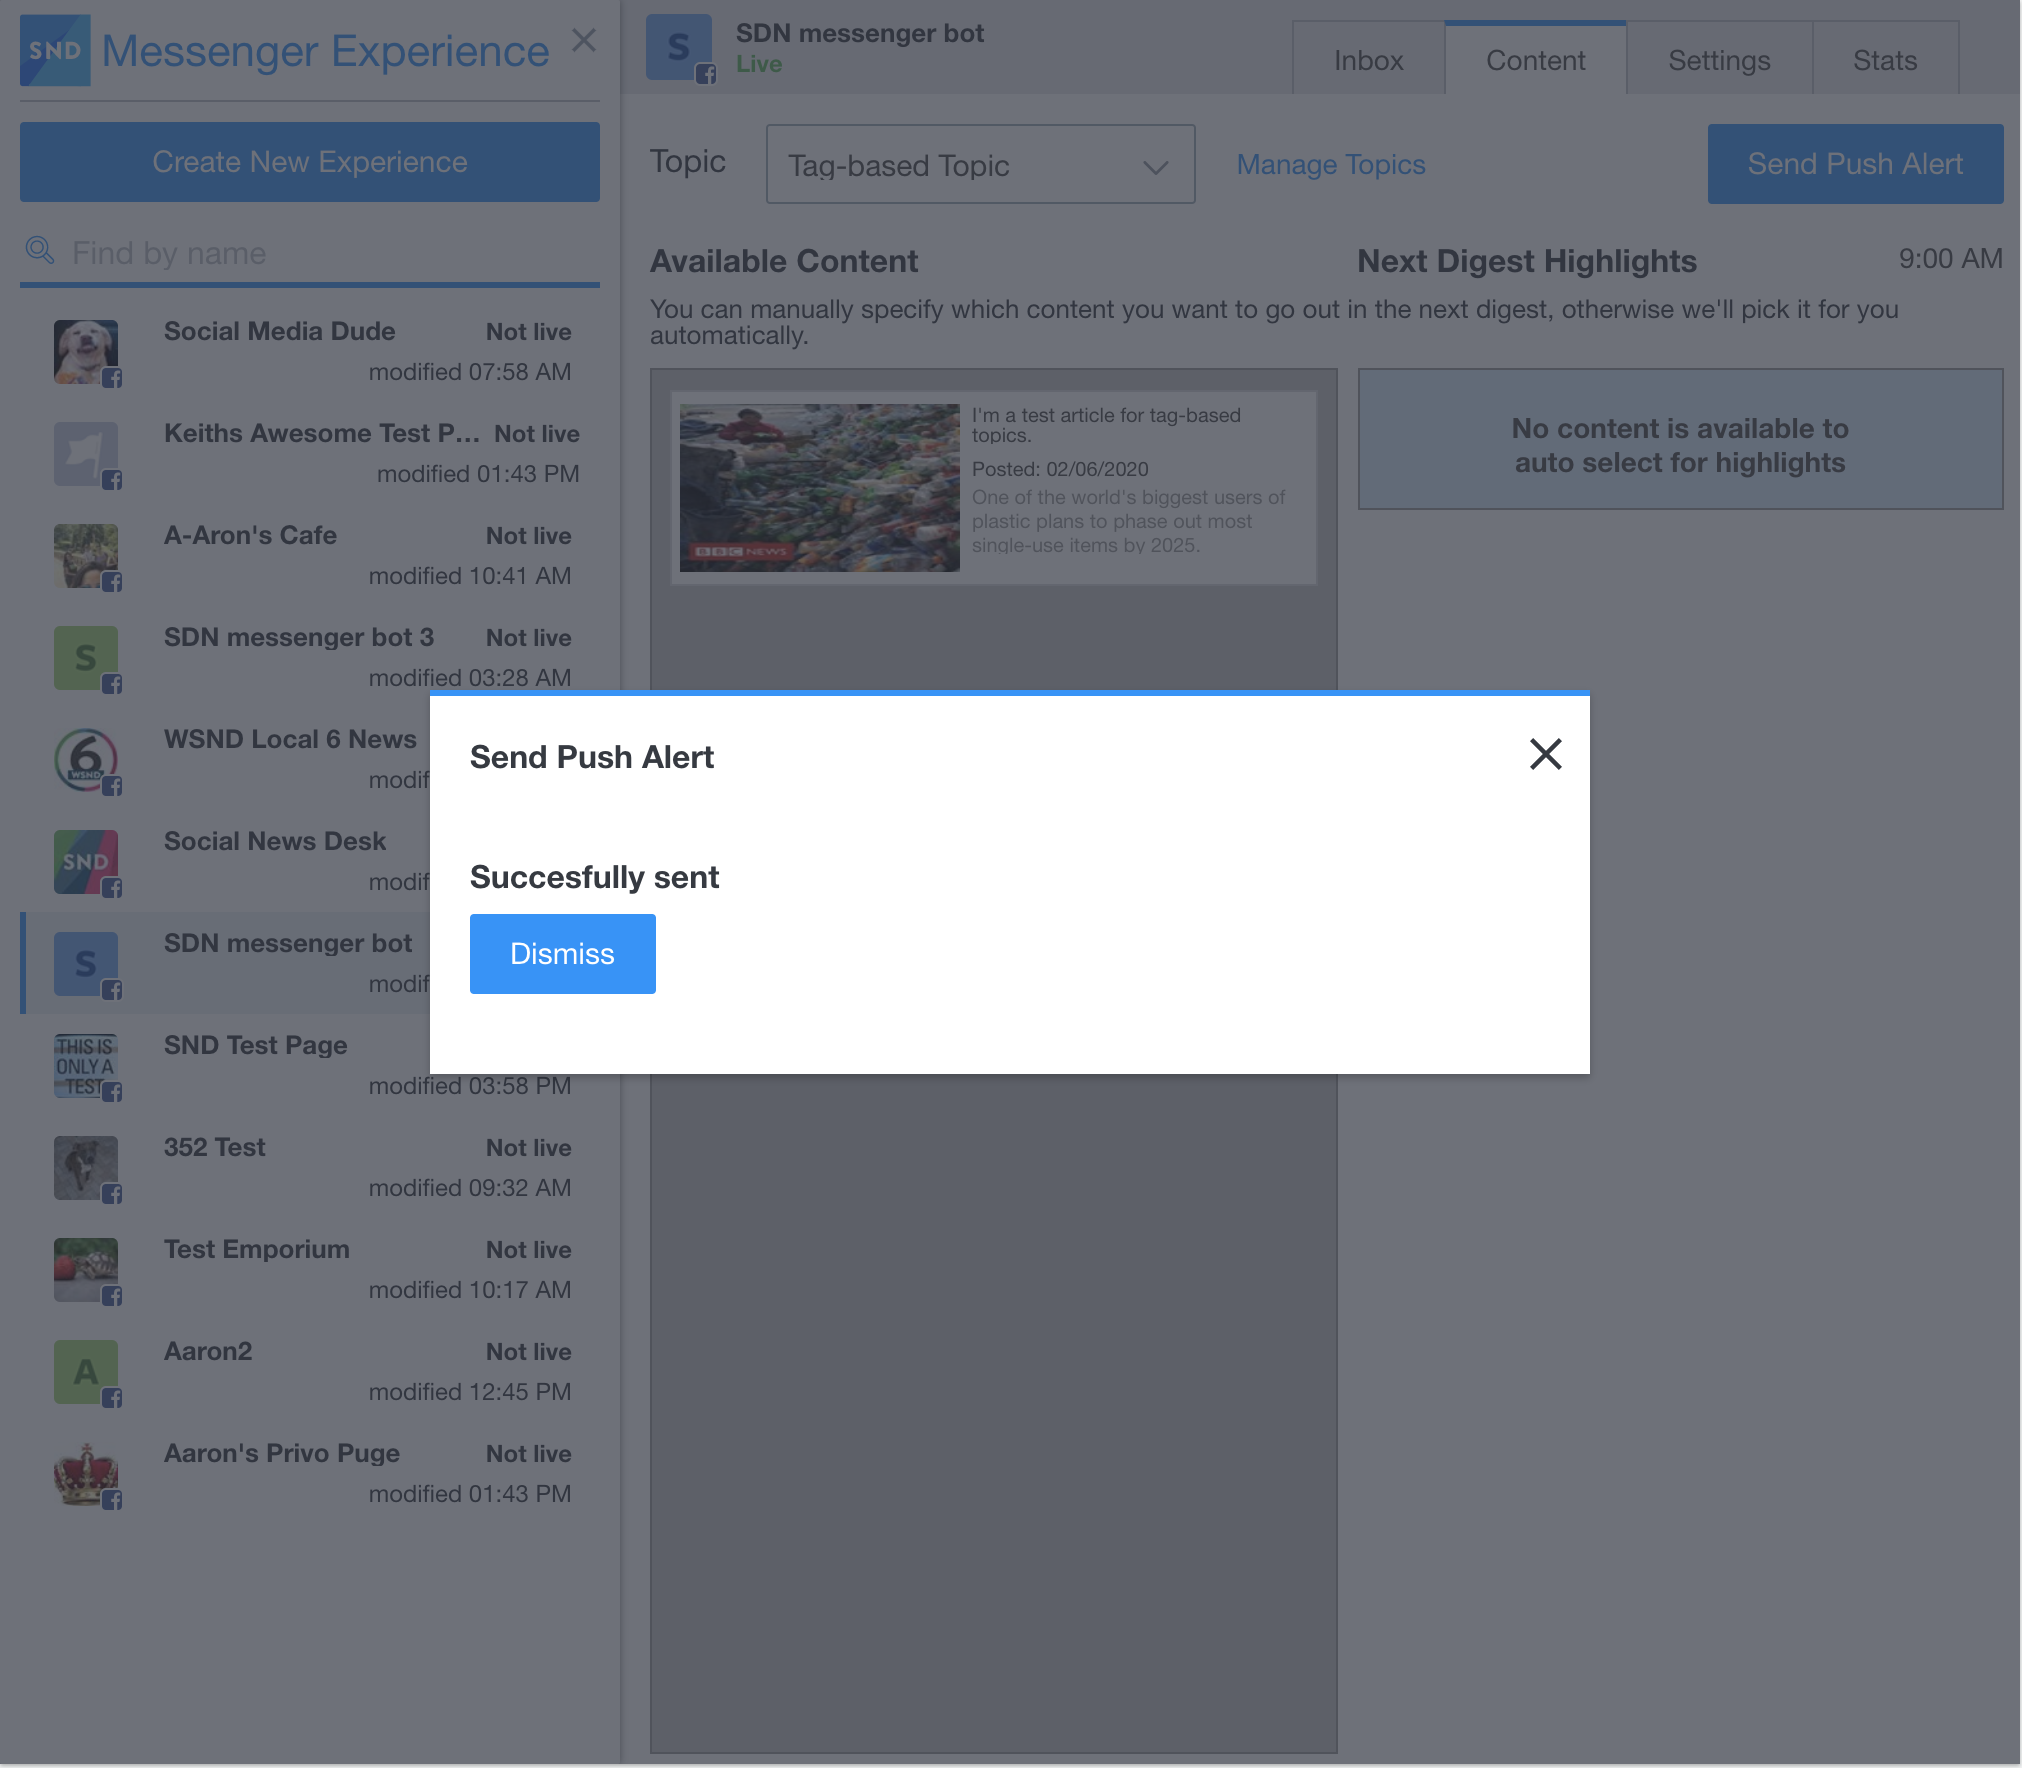2022x1768 pixels.
Task: Click modified 07:58 AM timestamp
Action: (470, 372)
